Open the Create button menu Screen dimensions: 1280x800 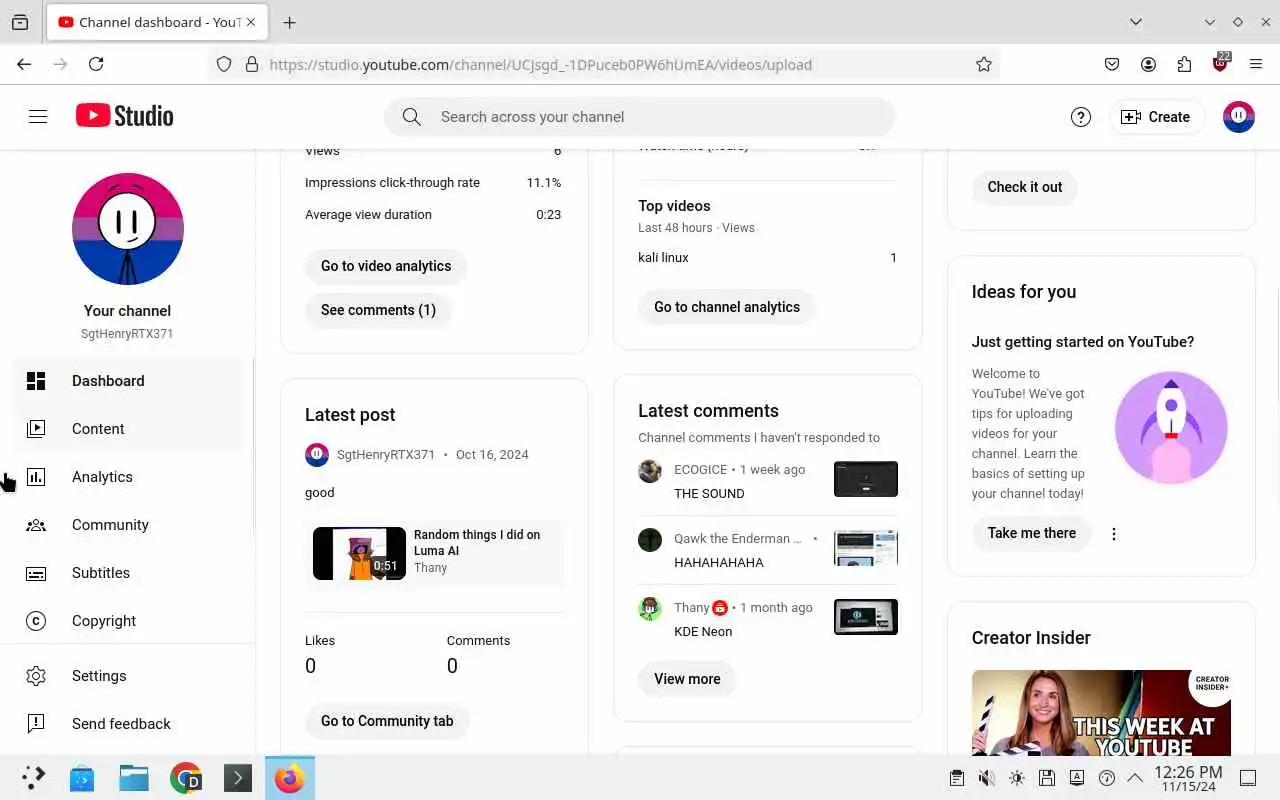[1156, 117]
